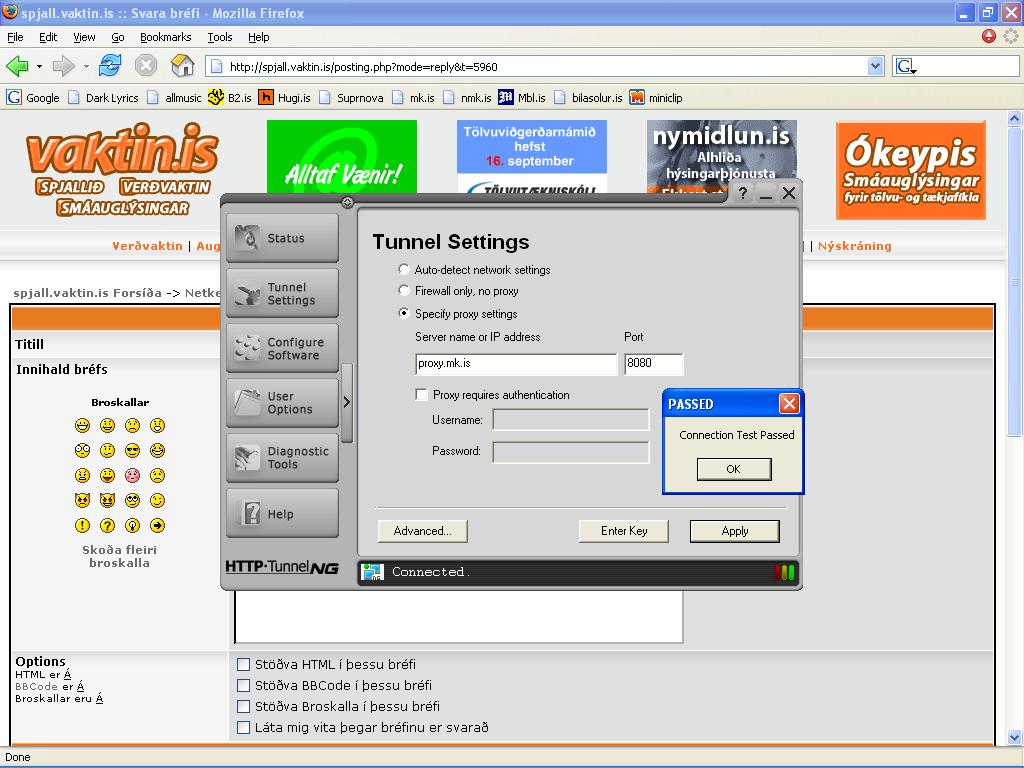The image size is (1024, 768).
Task: Expand the HTTP-Tunnel sidebar arrow handle
Action: 347,402
